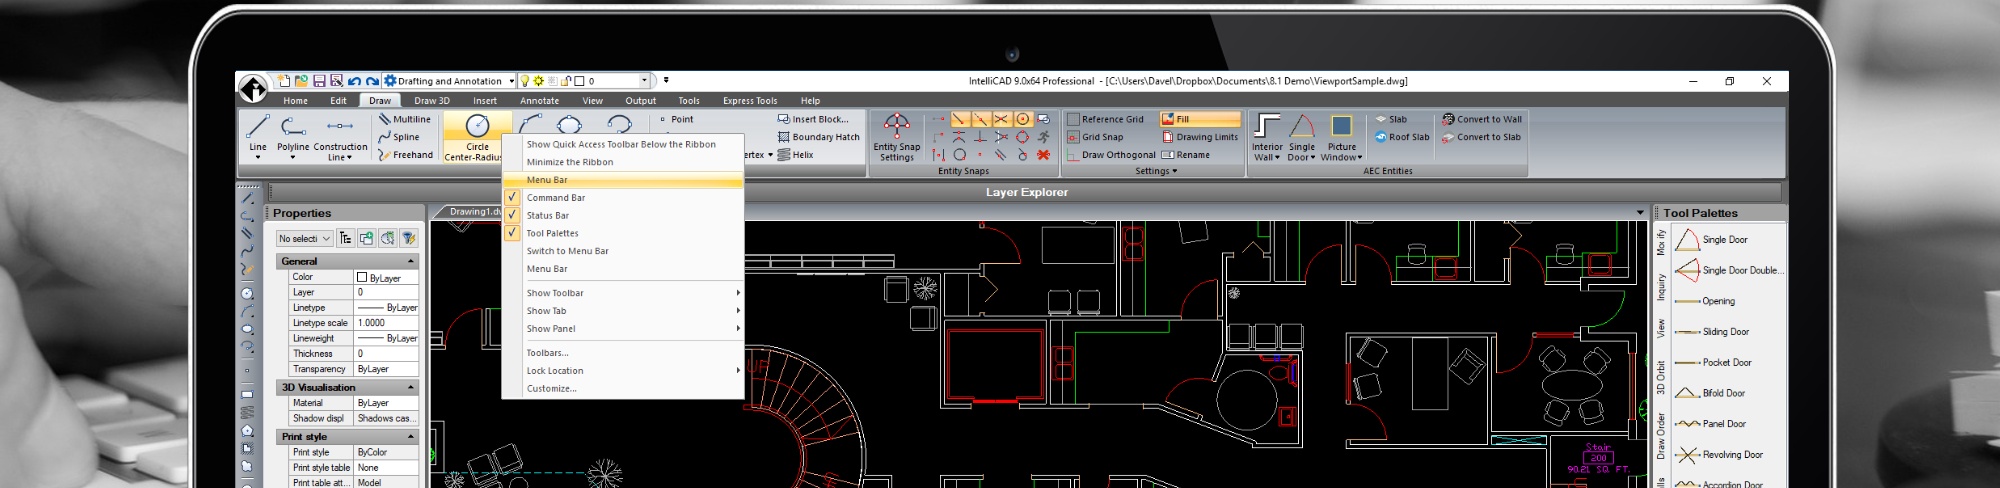
Task: Choose Single Door in Tool Palettes
Action: coord(1712,240)
